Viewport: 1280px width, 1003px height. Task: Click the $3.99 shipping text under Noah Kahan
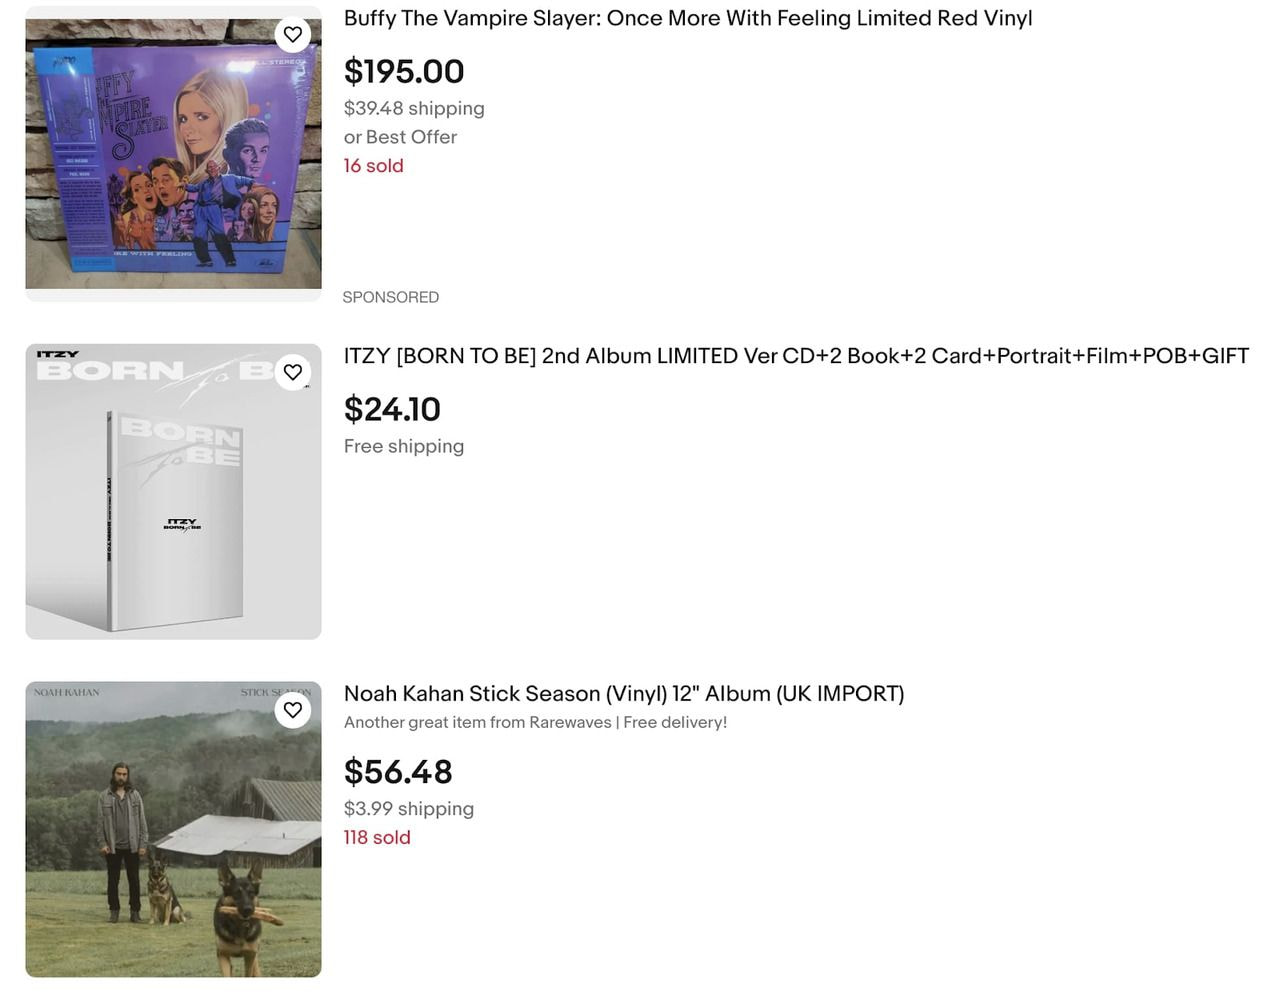(x=408, y=808)
